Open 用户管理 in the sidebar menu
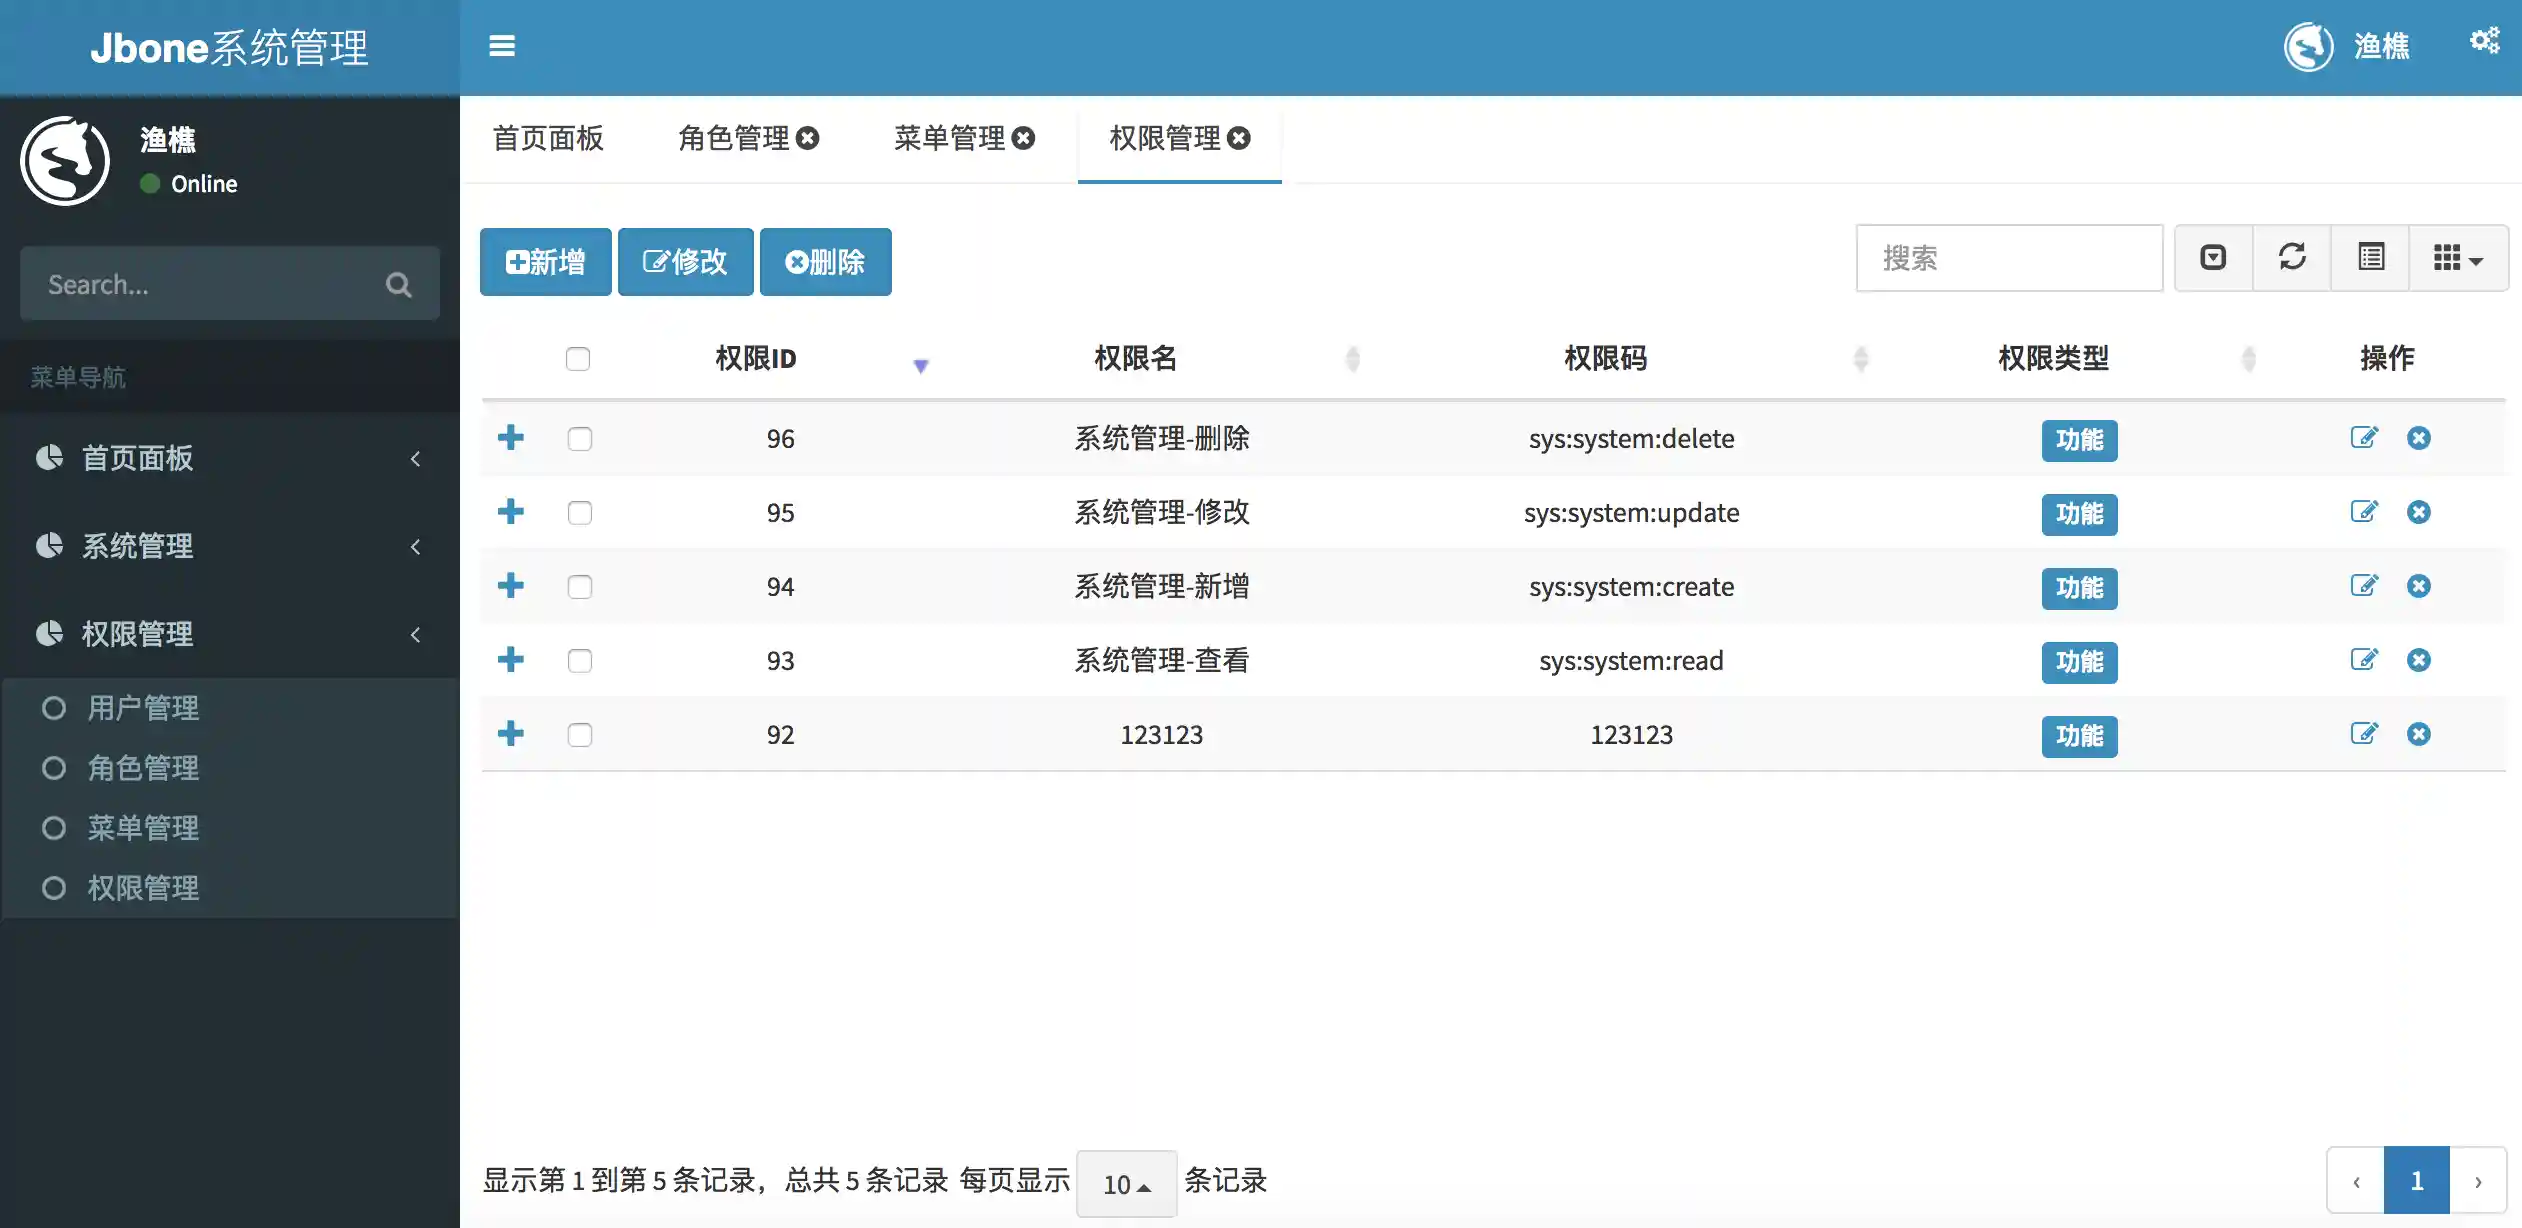Image resolution: width=2522 pixels, height=1228 pixels. click(x=143, y=708)
